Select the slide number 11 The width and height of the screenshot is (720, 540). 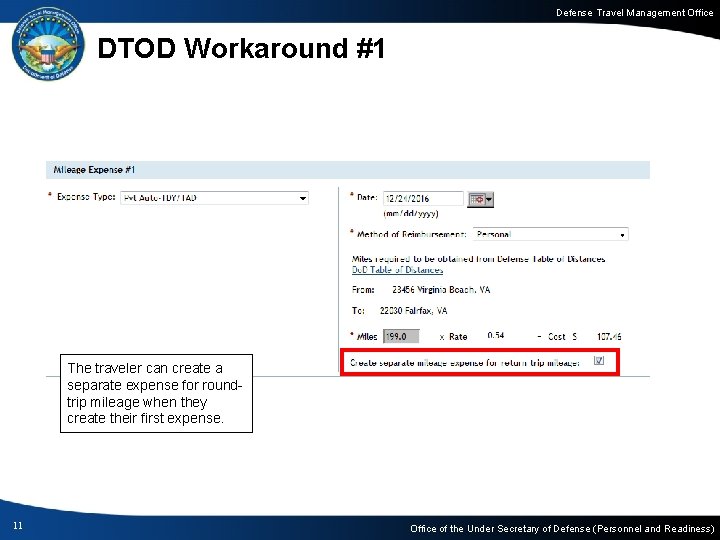pyautogui.click(x=18, y=526)
